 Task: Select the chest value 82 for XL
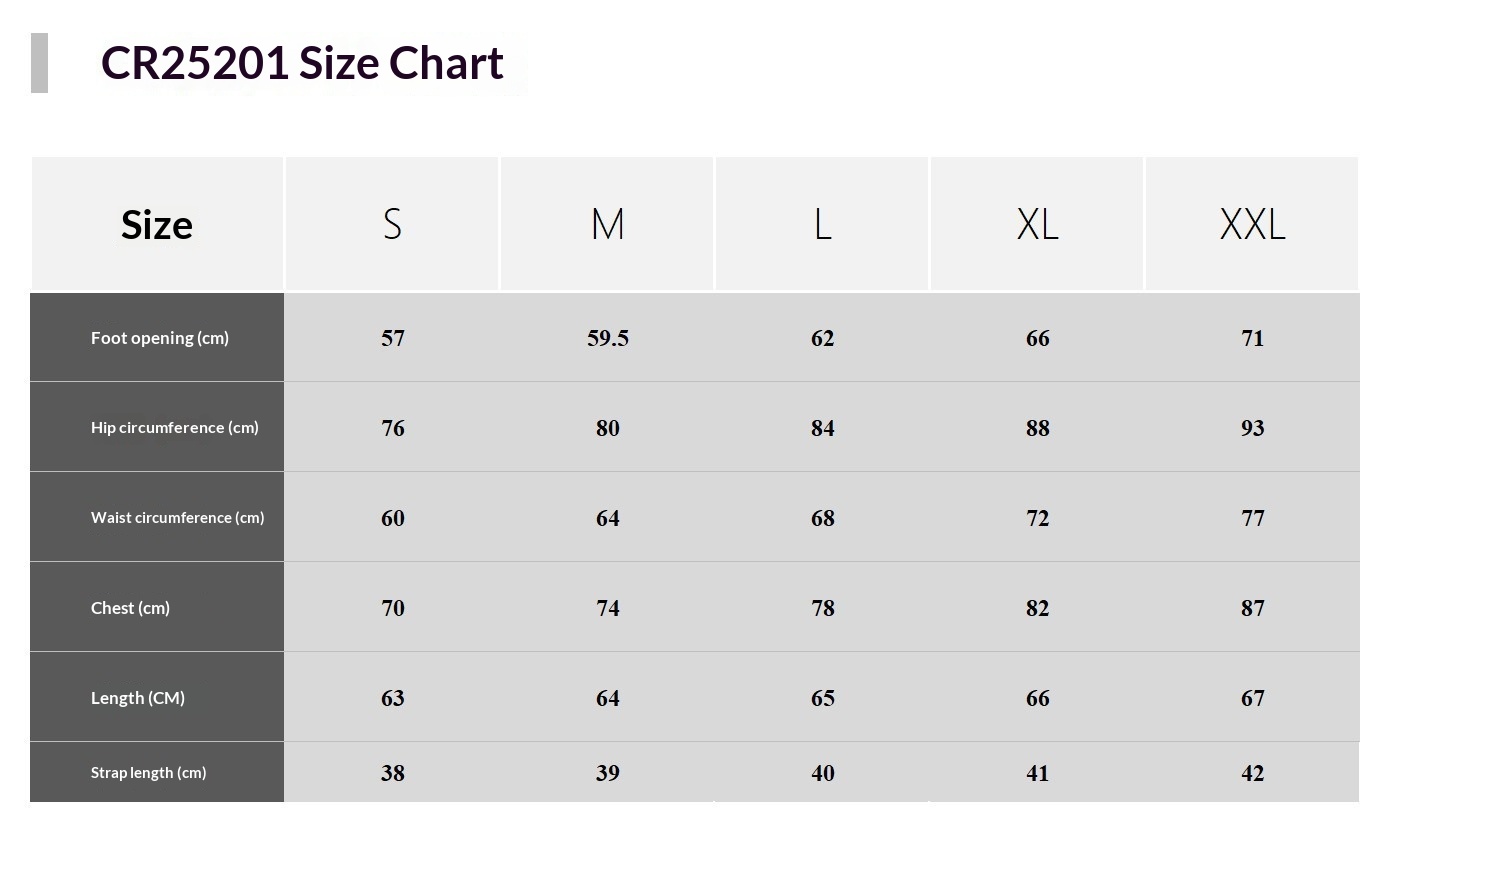point(1037,608)
